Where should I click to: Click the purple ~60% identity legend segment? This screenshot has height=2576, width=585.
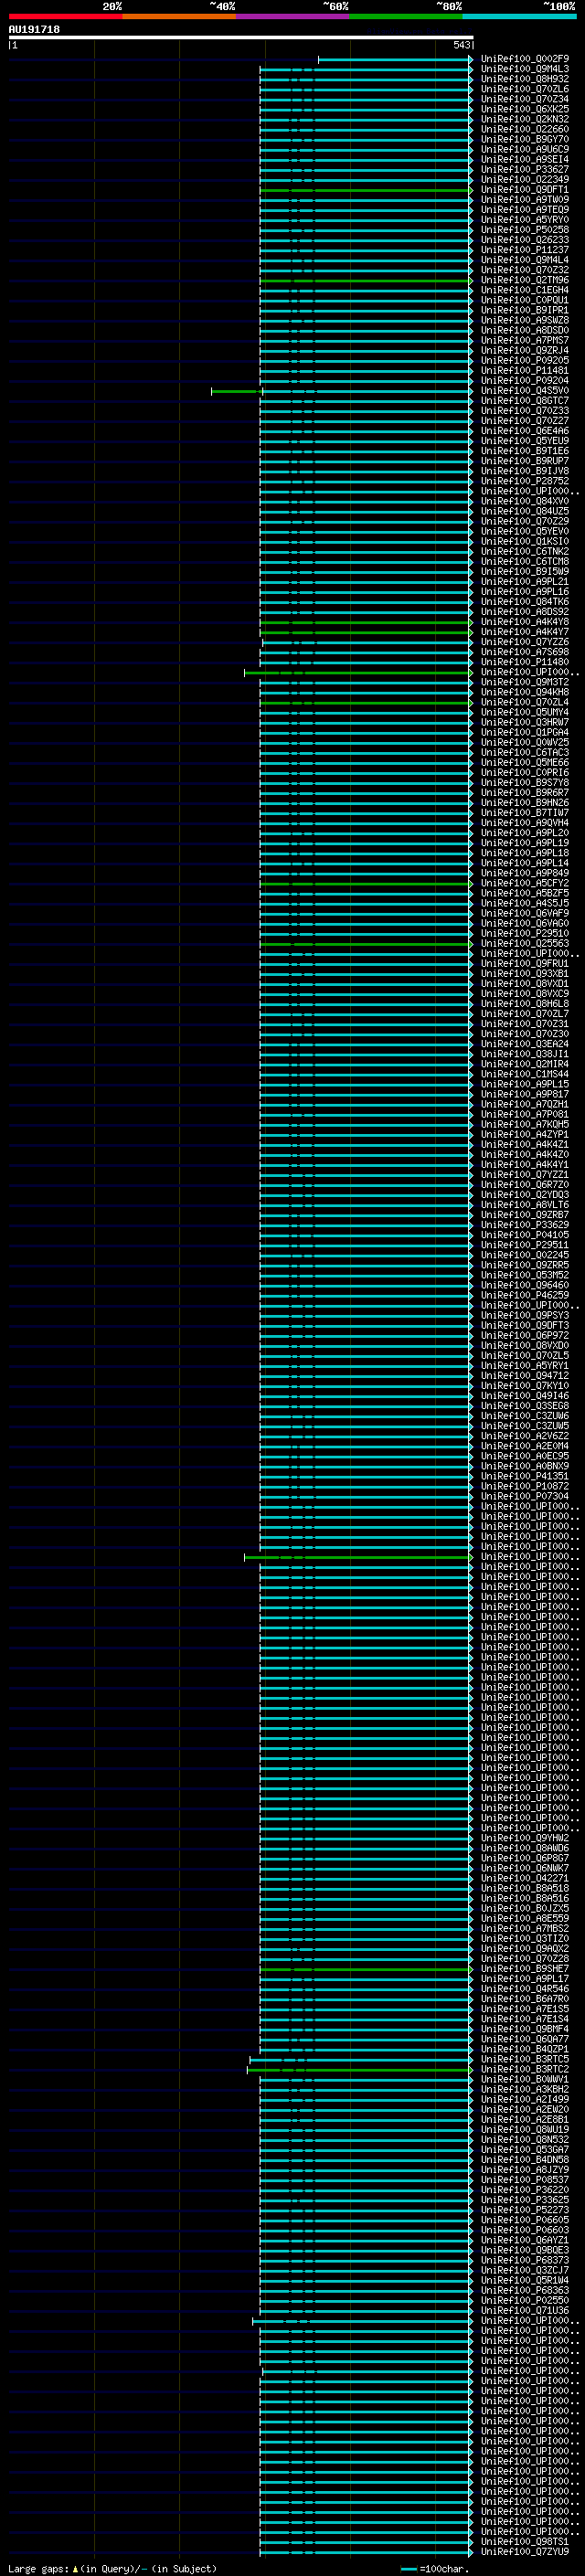pos(293,16)
